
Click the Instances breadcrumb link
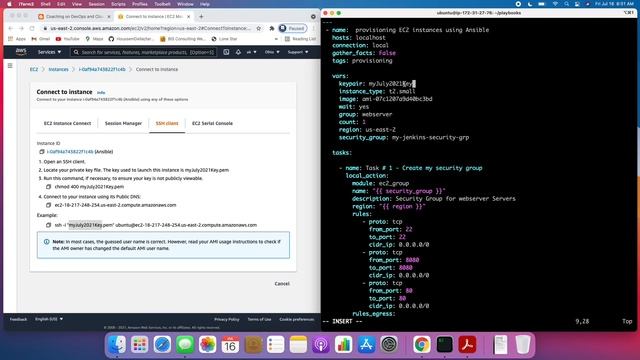point(58,69)
